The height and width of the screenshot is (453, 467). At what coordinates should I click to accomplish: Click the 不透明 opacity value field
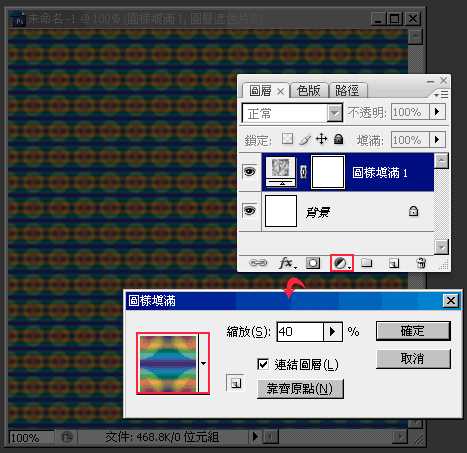411,112
